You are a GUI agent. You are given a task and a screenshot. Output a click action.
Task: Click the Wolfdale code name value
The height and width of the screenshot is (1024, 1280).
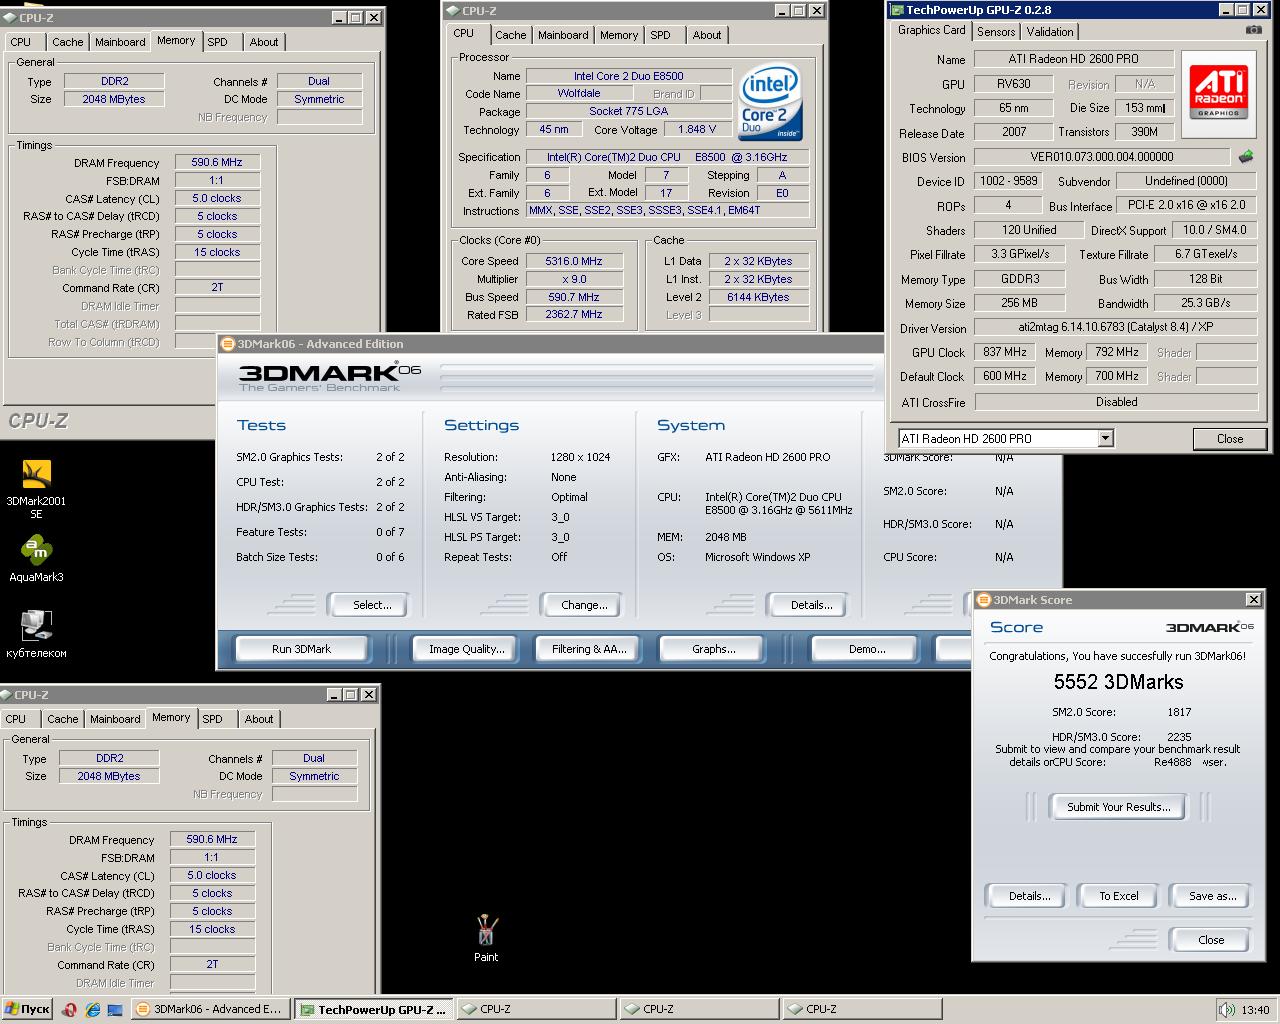578,94
